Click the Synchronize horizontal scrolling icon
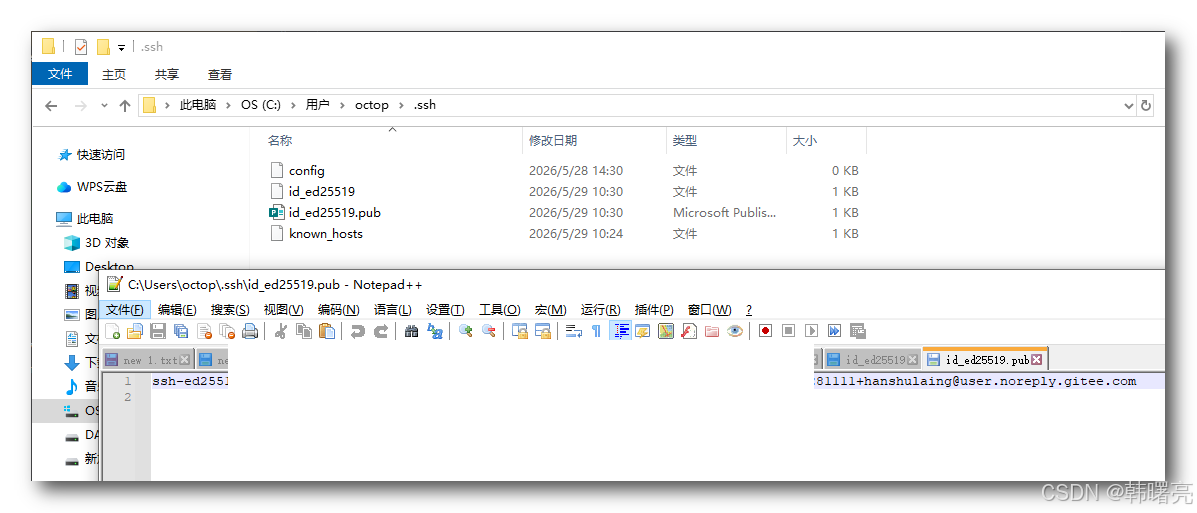Viewport: 1197px width, 513px height. (543, 331)
